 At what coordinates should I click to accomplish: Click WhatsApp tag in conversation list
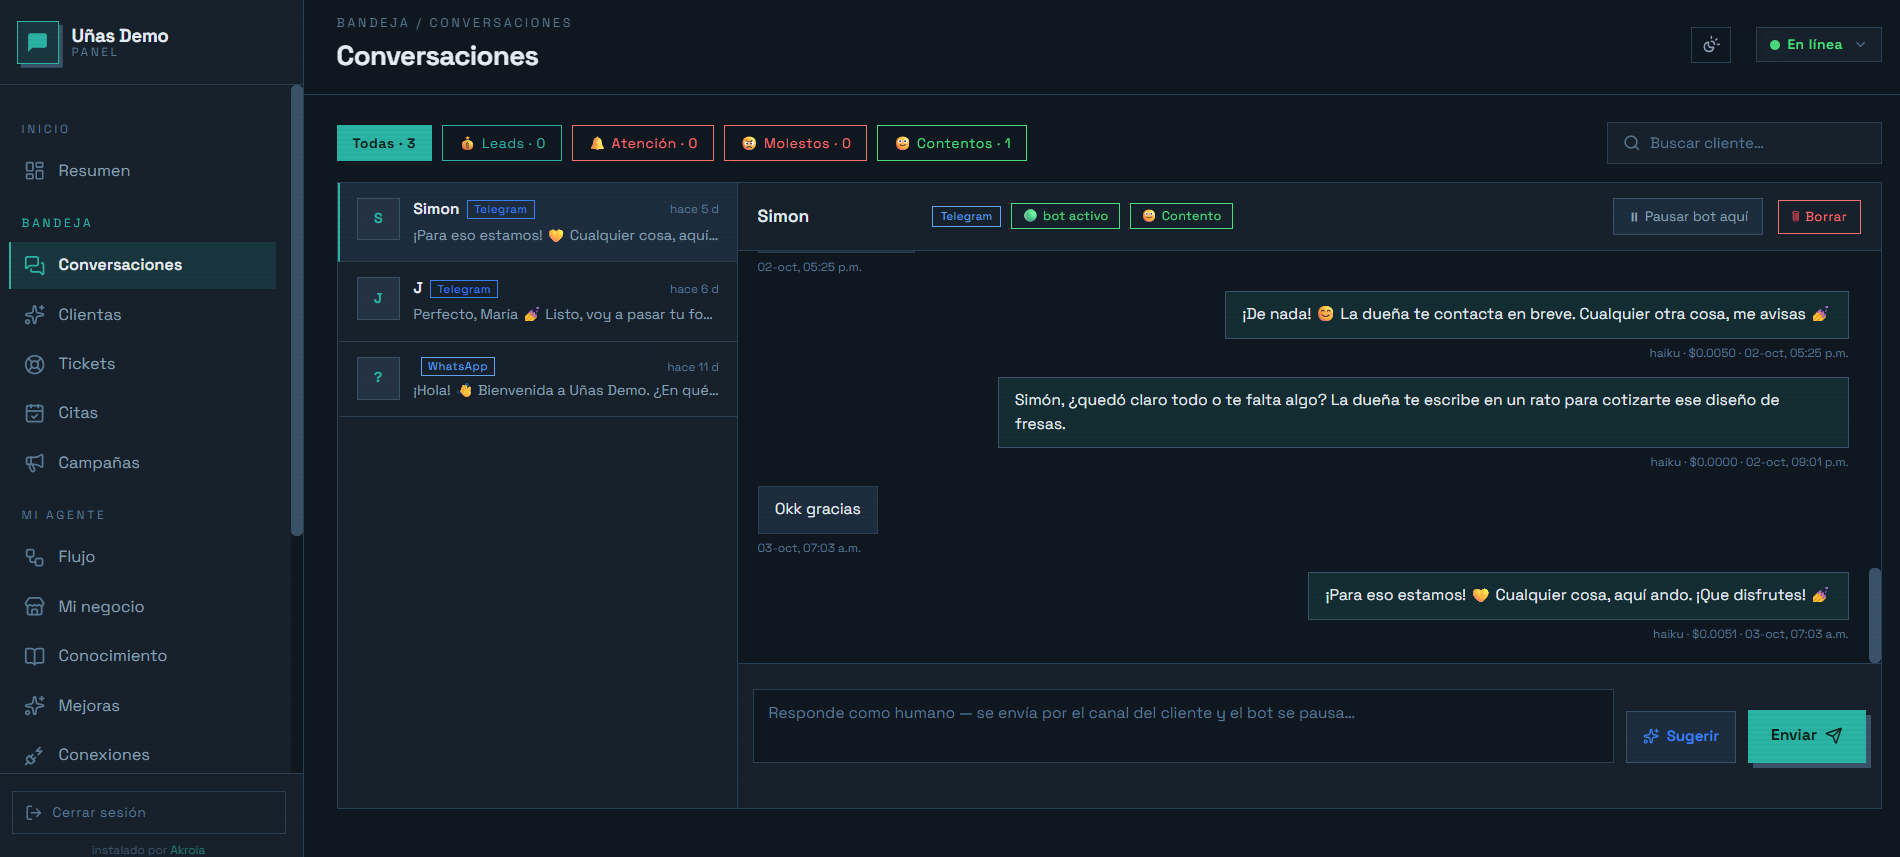(458, 367)
